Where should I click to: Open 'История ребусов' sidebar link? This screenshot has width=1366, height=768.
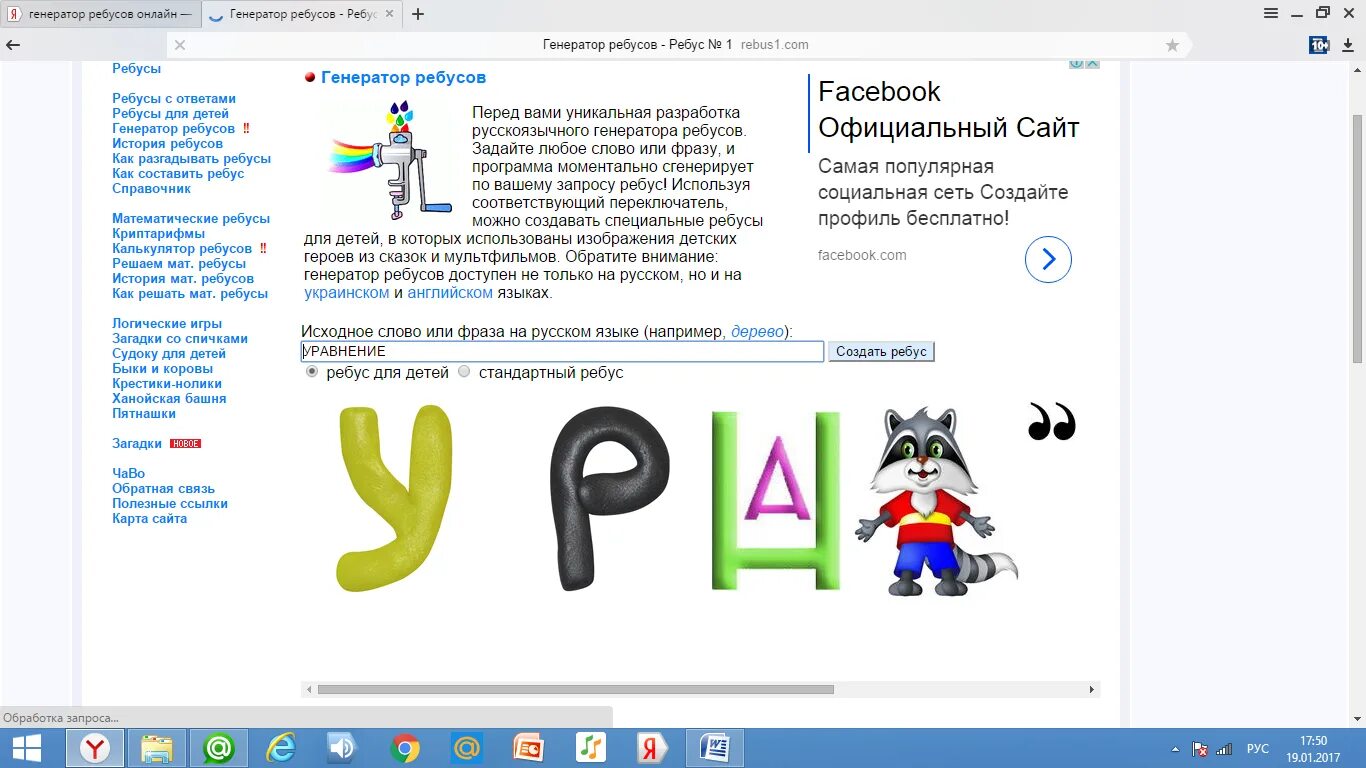(167, 143)
